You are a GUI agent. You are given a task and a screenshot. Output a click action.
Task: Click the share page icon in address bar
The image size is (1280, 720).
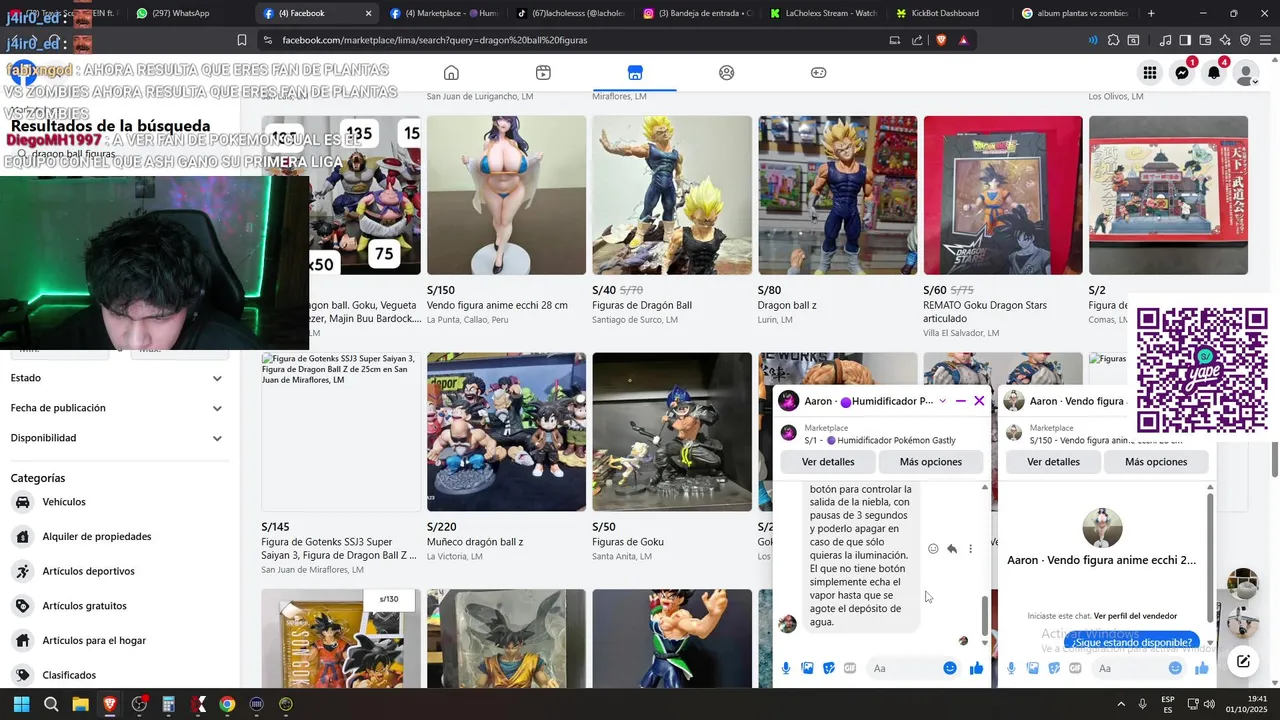(917, 40)
